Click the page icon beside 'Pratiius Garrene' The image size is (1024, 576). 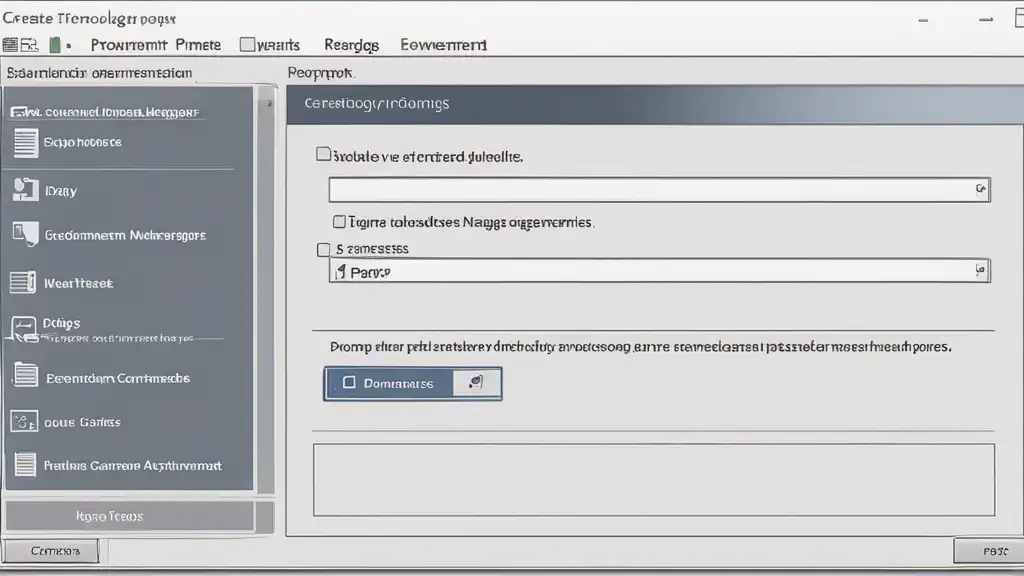click(x=25, y=464)
